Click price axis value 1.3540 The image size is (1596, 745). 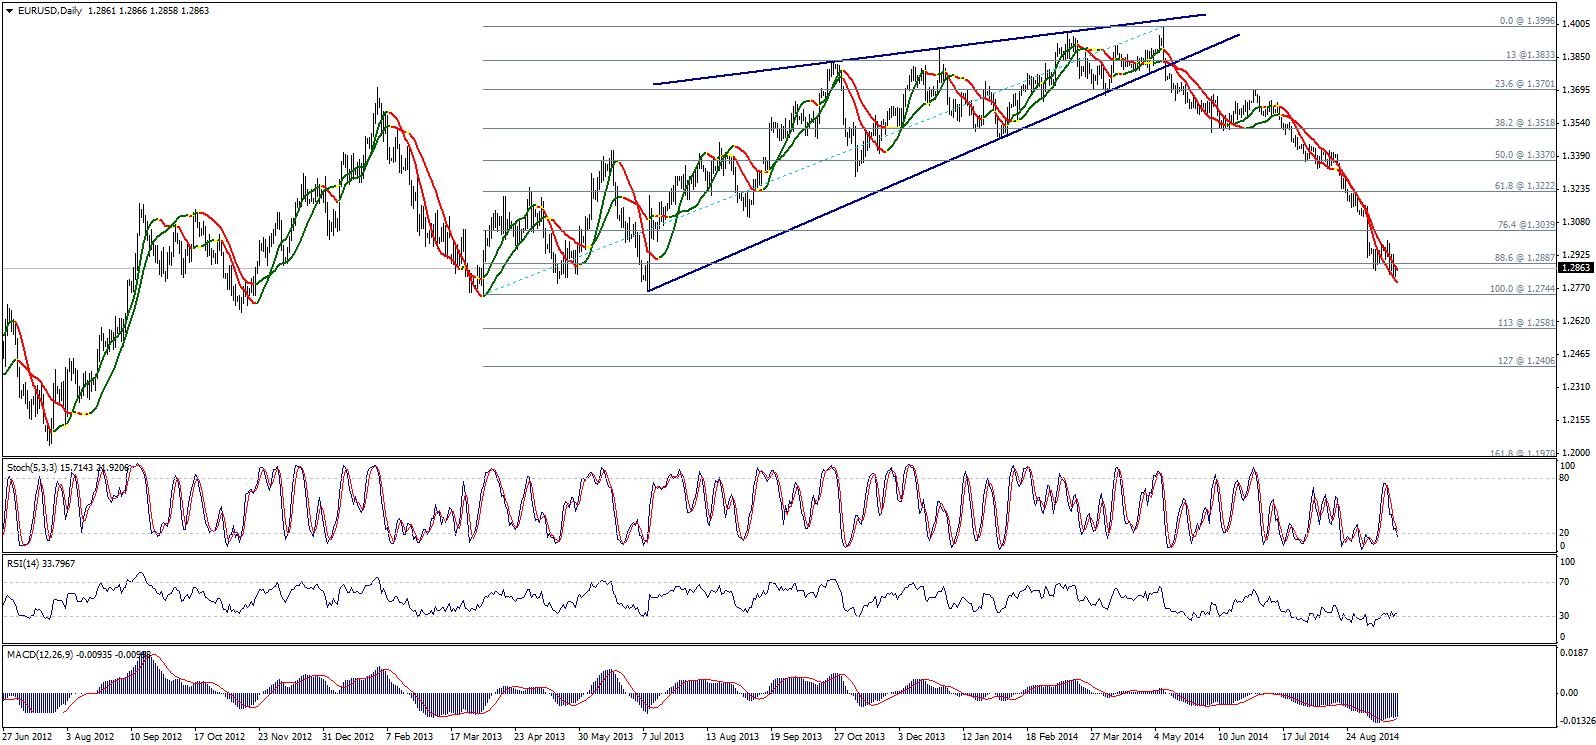tap(1576, 123)
